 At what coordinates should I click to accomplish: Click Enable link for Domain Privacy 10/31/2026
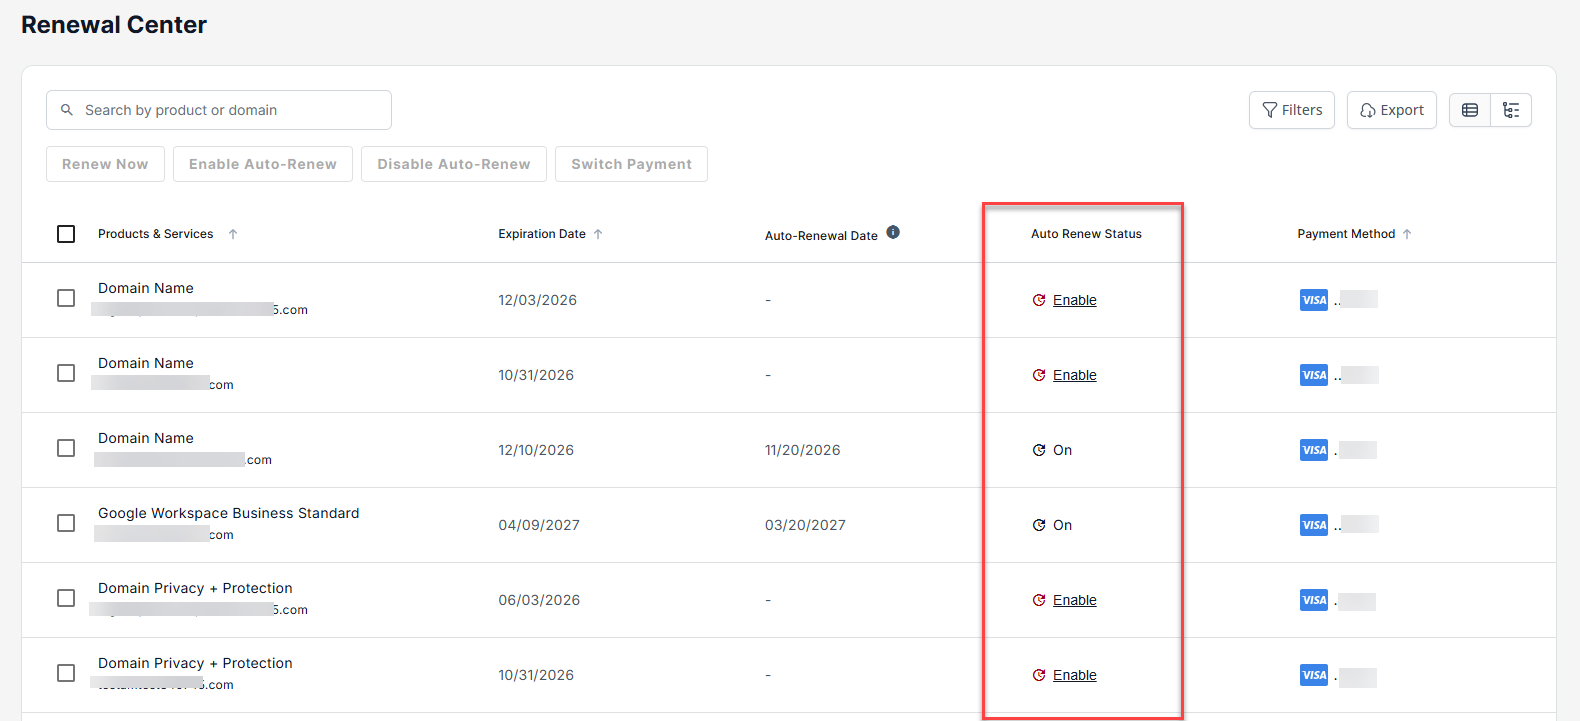1075,675
